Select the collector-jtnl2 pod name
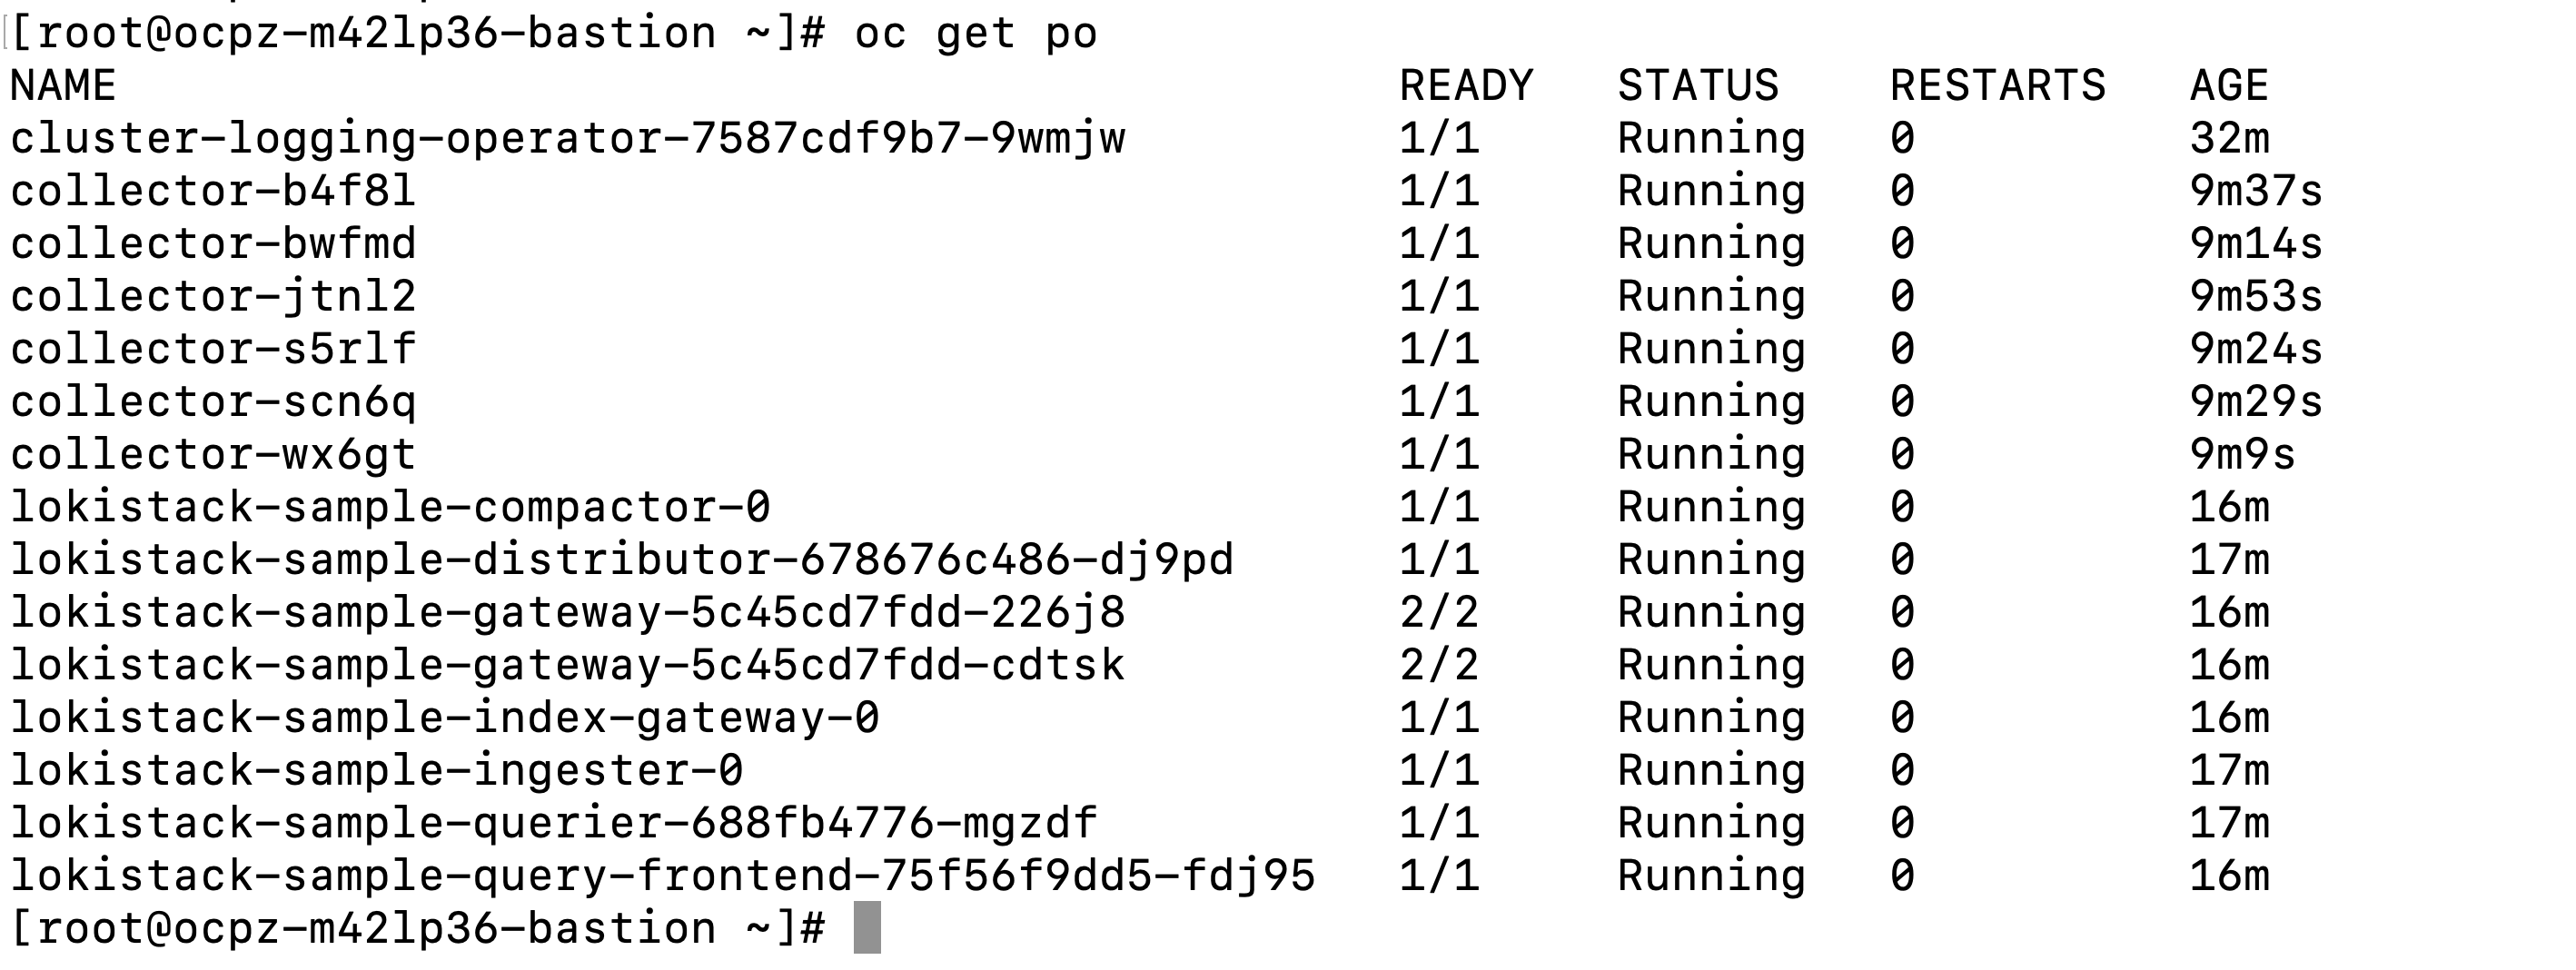2576x970 pixels. (x=213, y=297)
